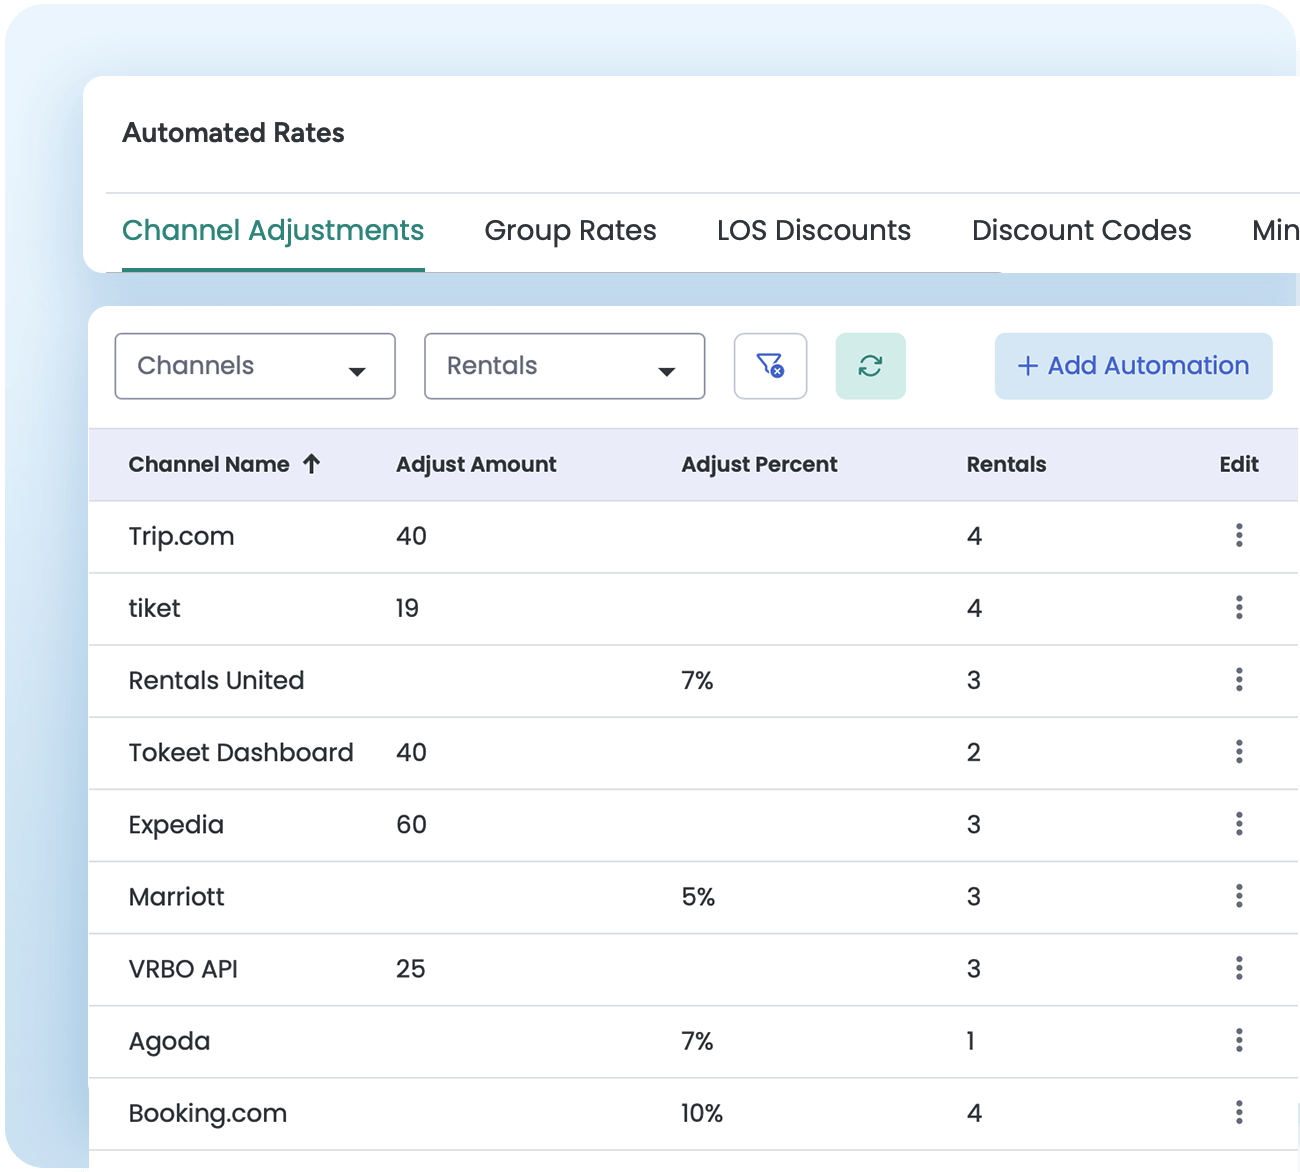Click Agoda's rentals count 1
This screenshot has width=1300, height=1172.
click(970, 1041)
